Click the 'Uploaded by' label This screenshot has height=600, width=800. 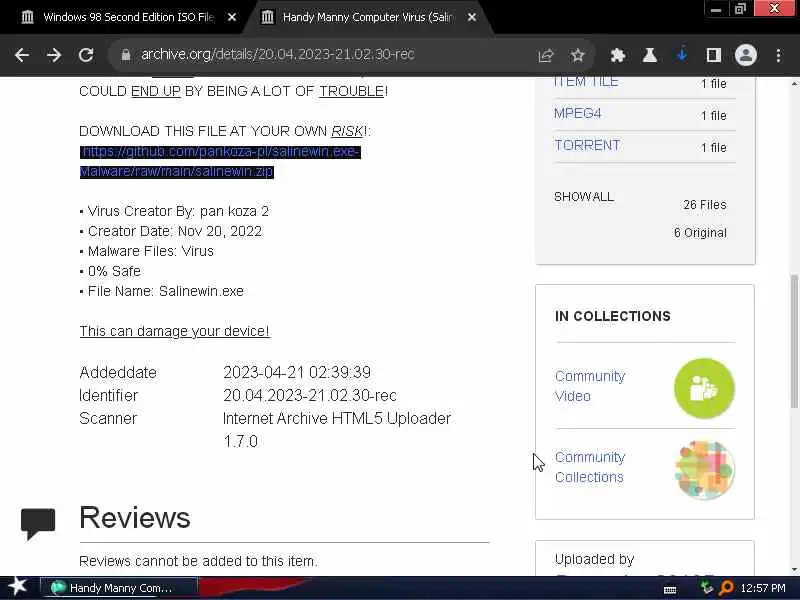pos(594,560)
